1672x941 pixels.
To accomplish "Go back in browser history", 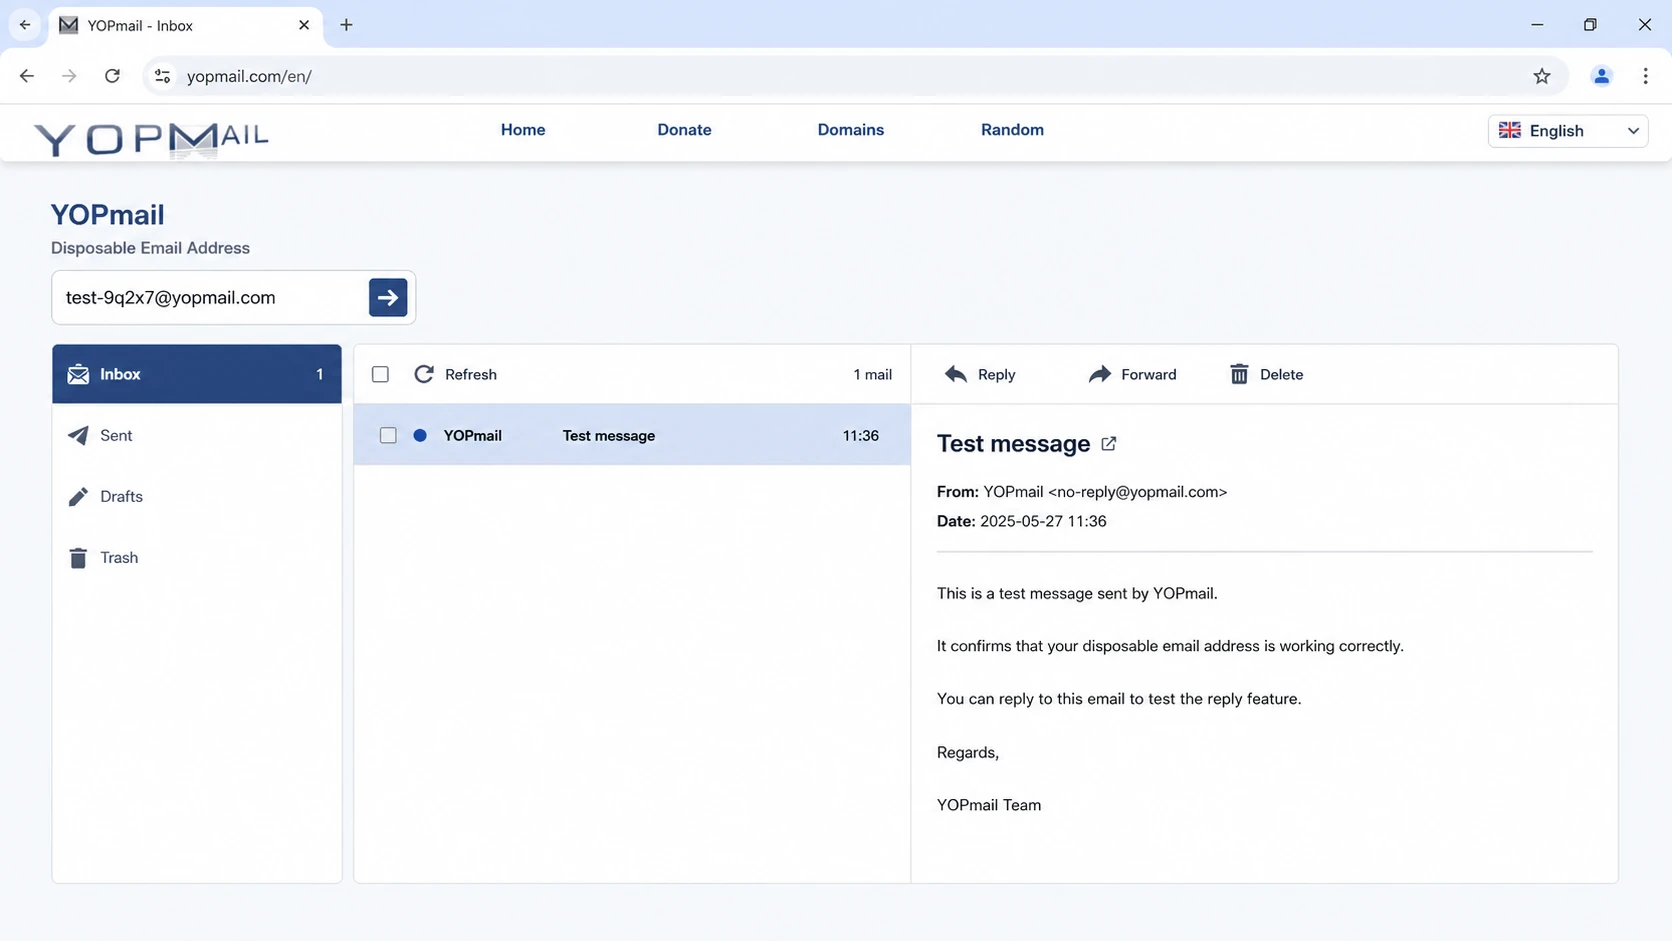I will tap(27, 76).
